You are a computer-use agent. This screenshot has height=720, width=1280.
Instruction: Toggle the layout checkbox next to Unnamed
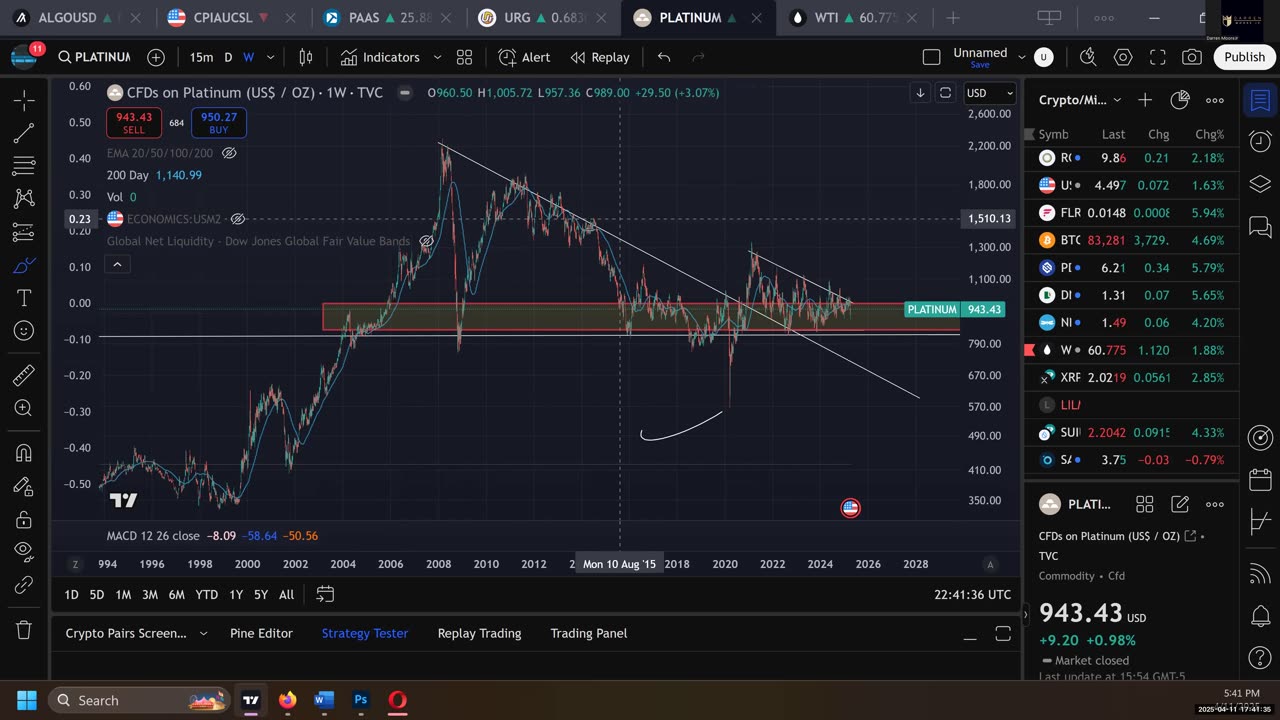[931, 57]
